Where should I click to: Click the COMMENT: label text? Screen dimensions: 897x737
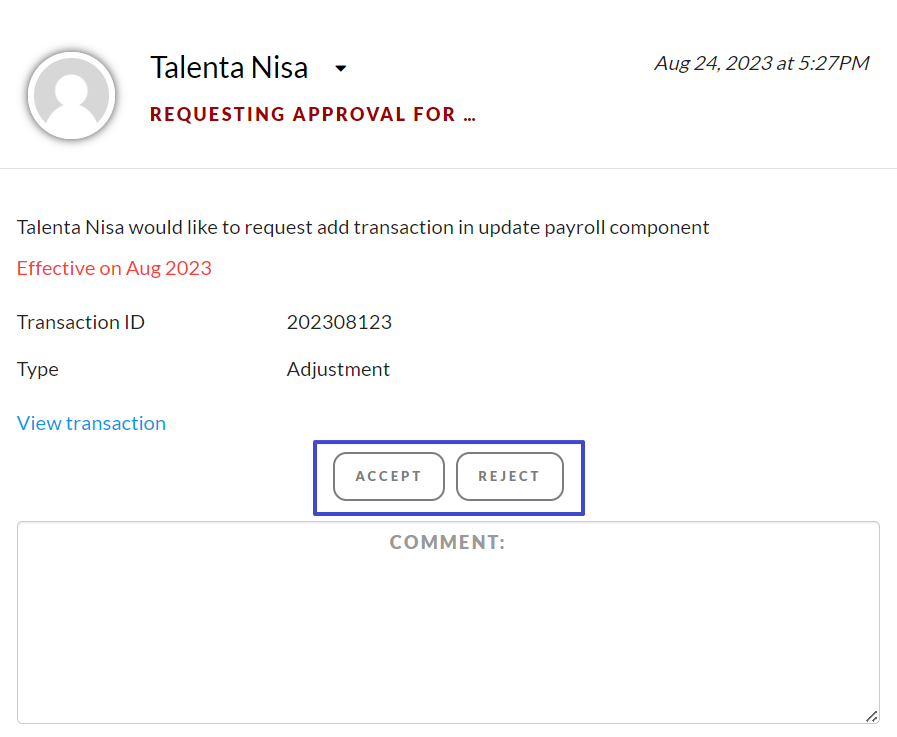[x=447, y=542]
